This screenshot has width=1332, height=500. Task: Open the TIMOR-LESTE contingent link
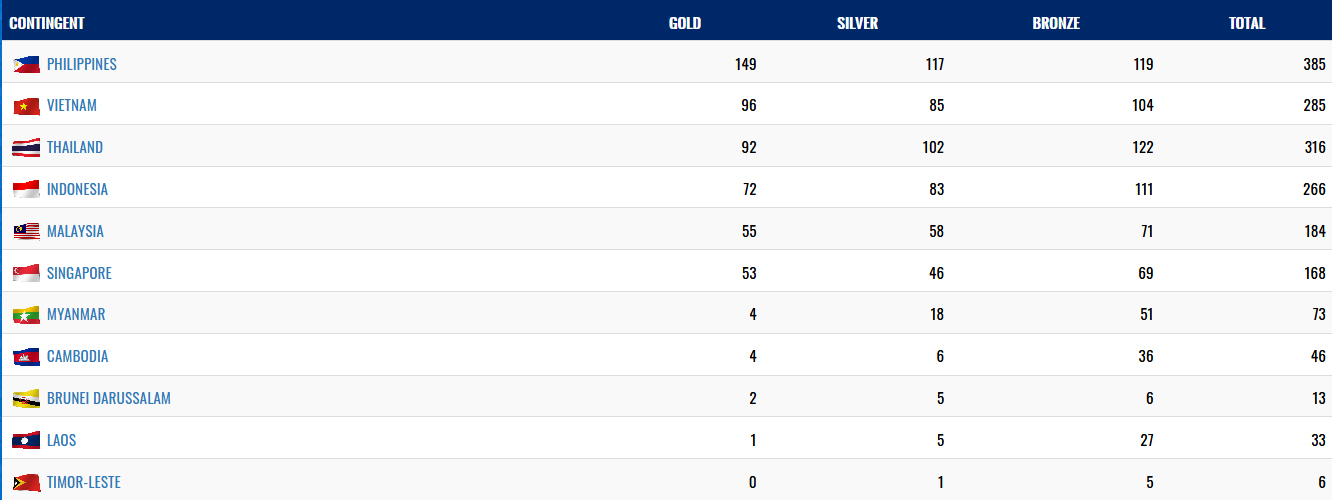84,483
